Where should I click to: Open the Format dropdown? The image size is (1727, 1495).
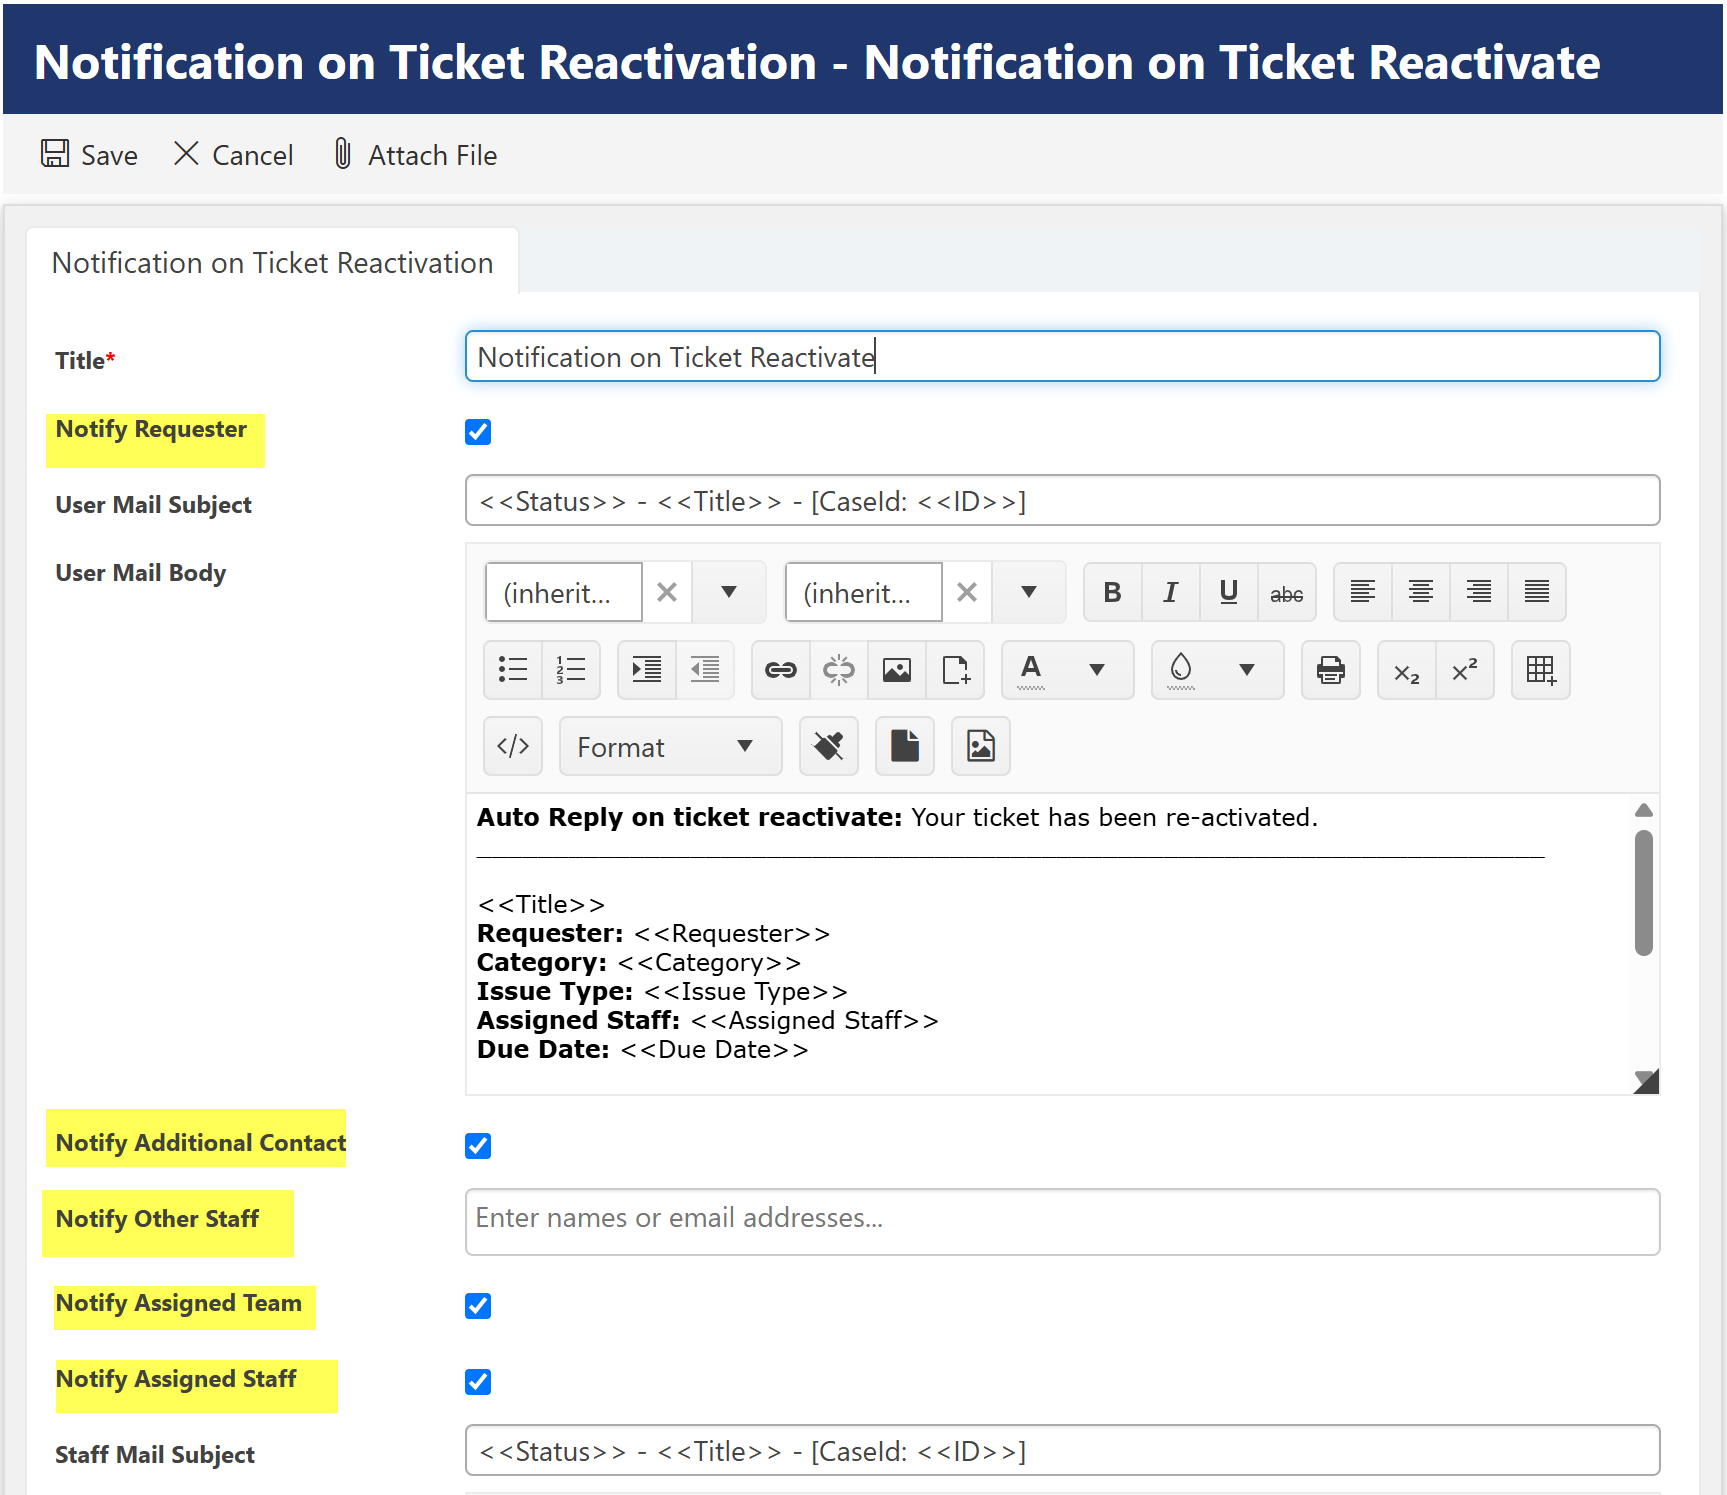point(669,747)
